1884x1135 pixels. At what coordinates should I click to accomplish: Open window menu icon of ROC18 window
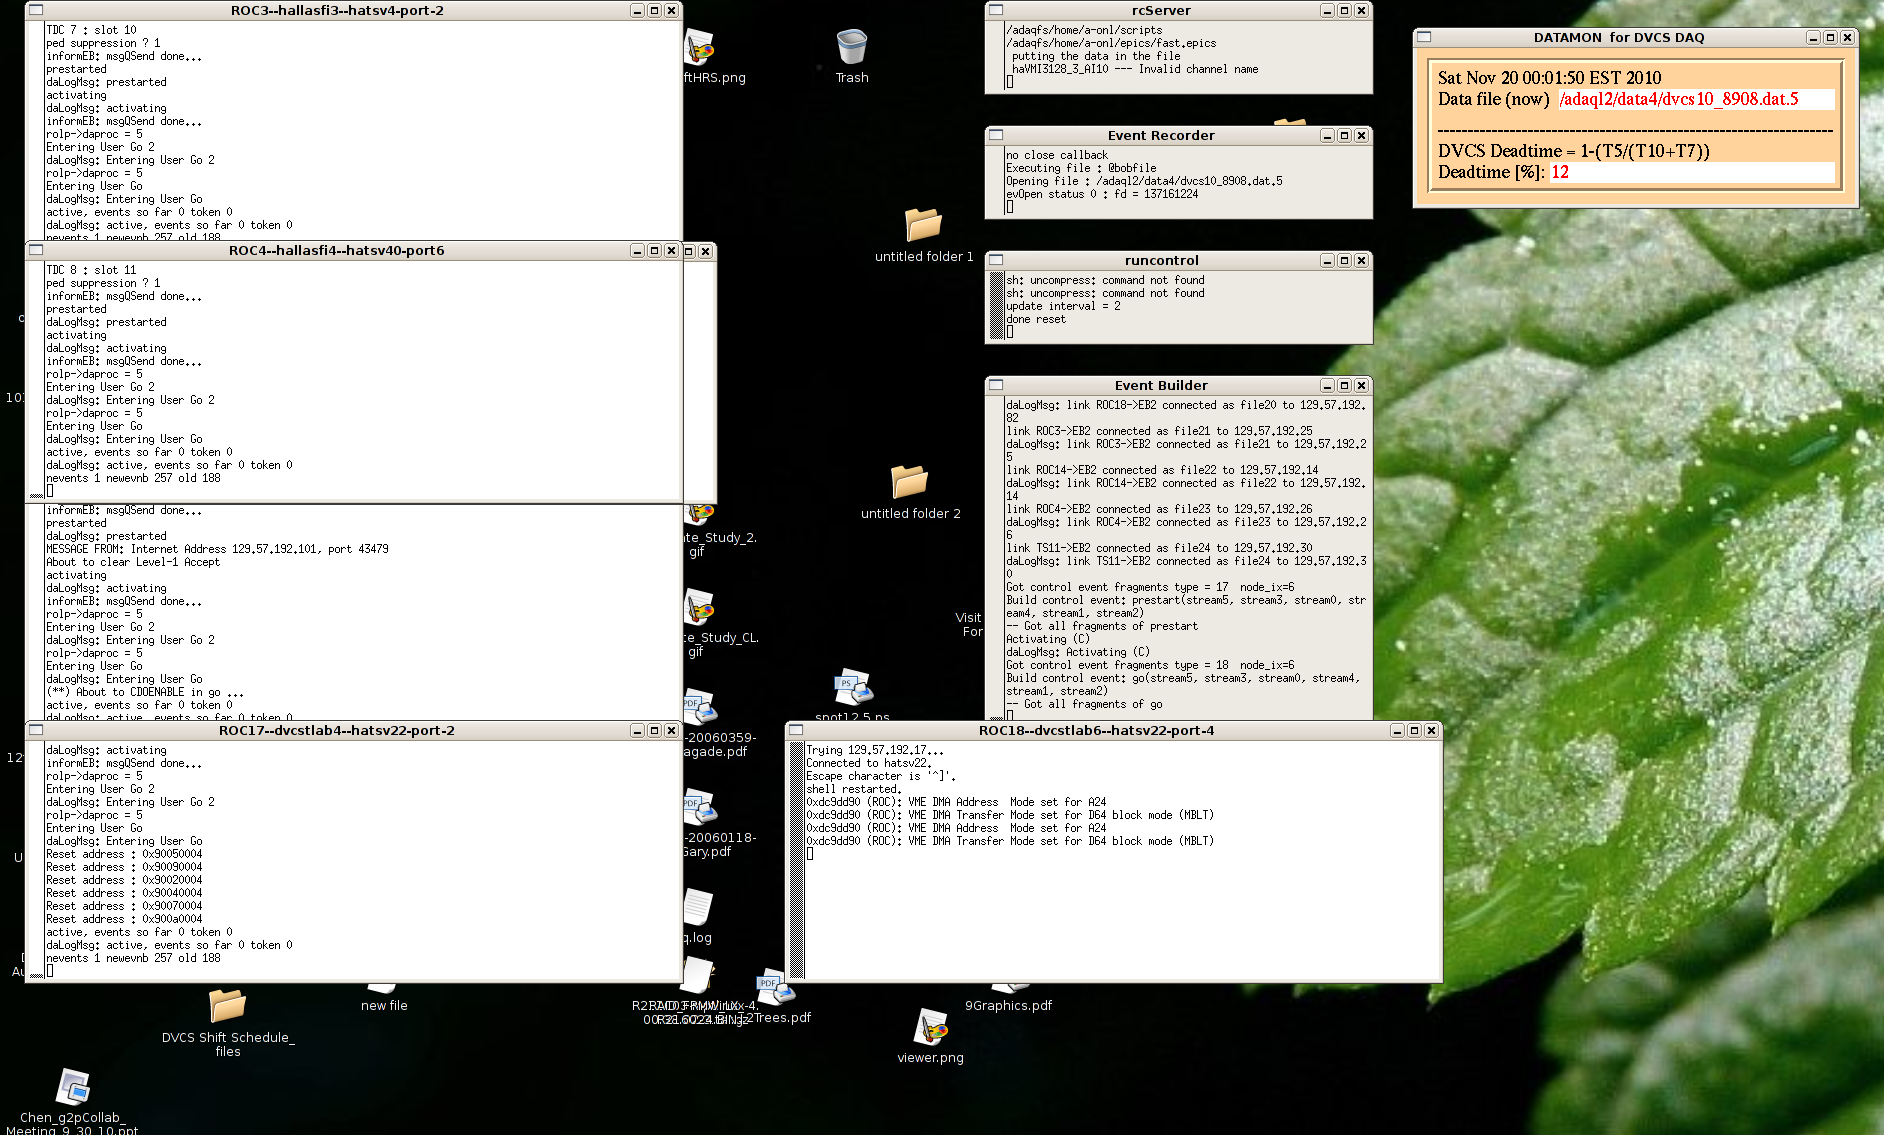pos(796,730)
